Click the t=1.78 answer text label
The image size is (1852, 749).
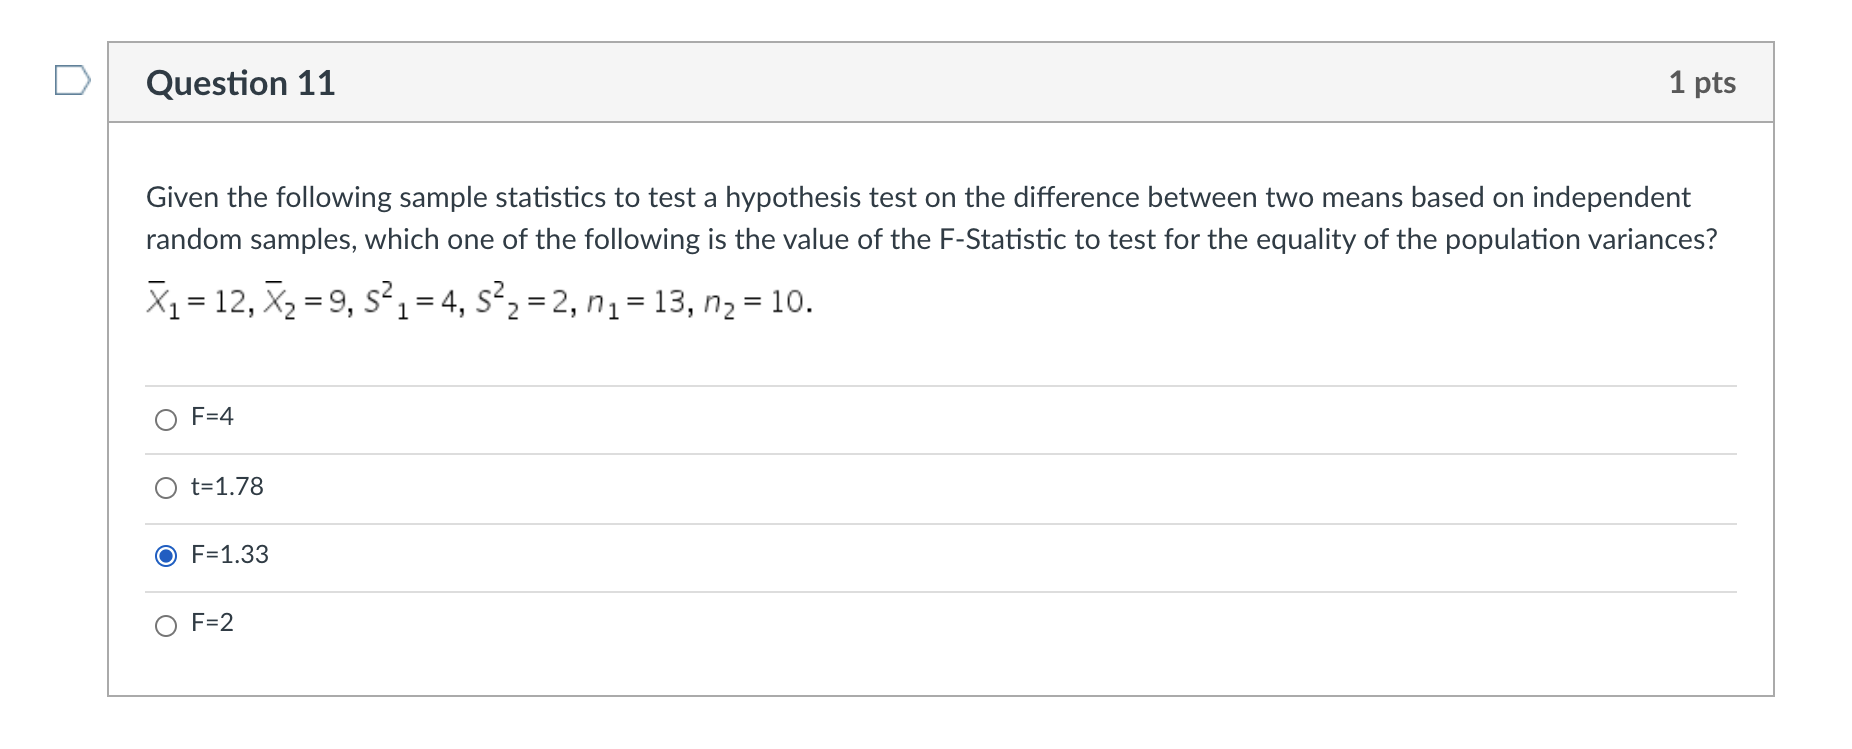point(227,488)
